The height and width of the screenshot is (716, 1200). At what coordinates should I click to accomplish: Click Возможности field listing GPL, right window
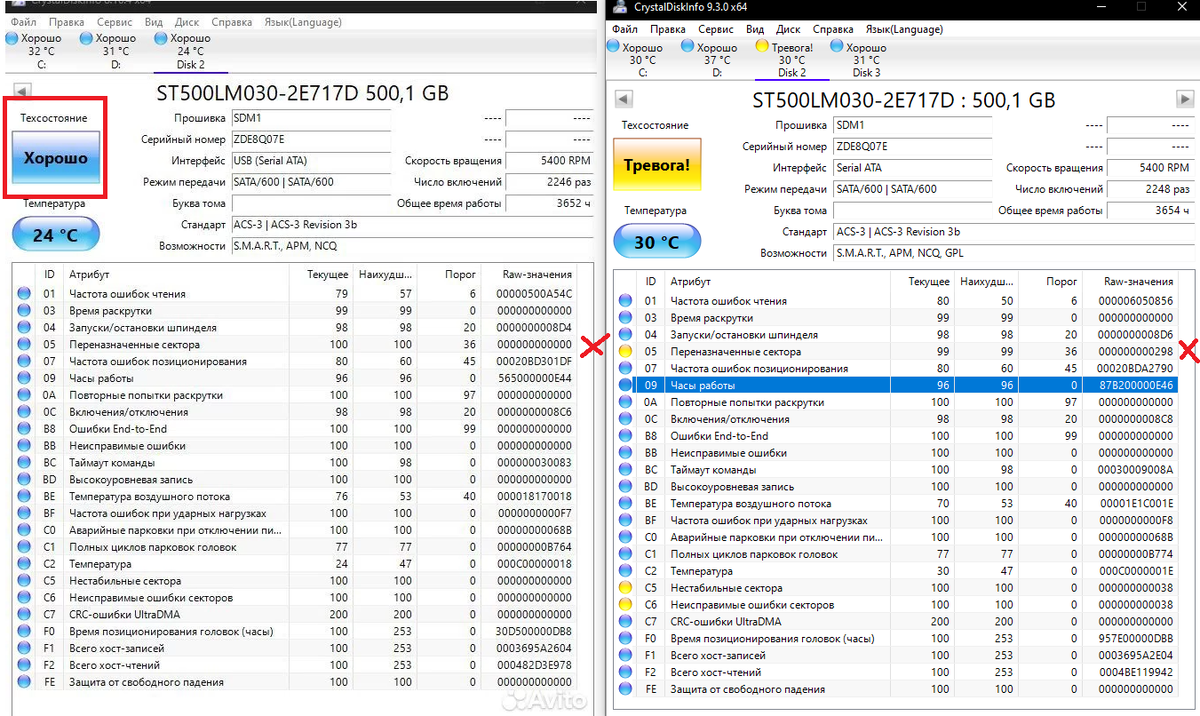click(1013, 254)
